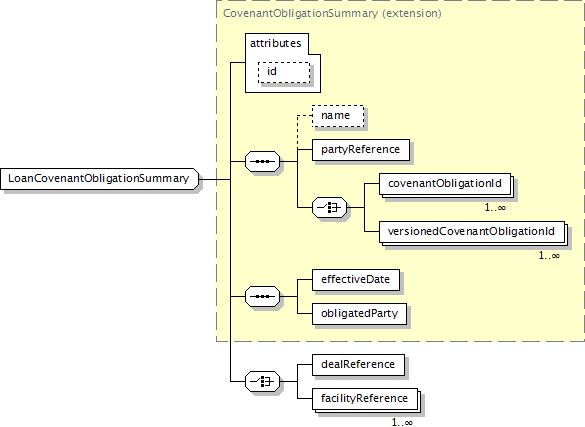The height and width of the screenshot is (427, 585).
Task: Click the attributes tab label
Action: click(276, 43)
